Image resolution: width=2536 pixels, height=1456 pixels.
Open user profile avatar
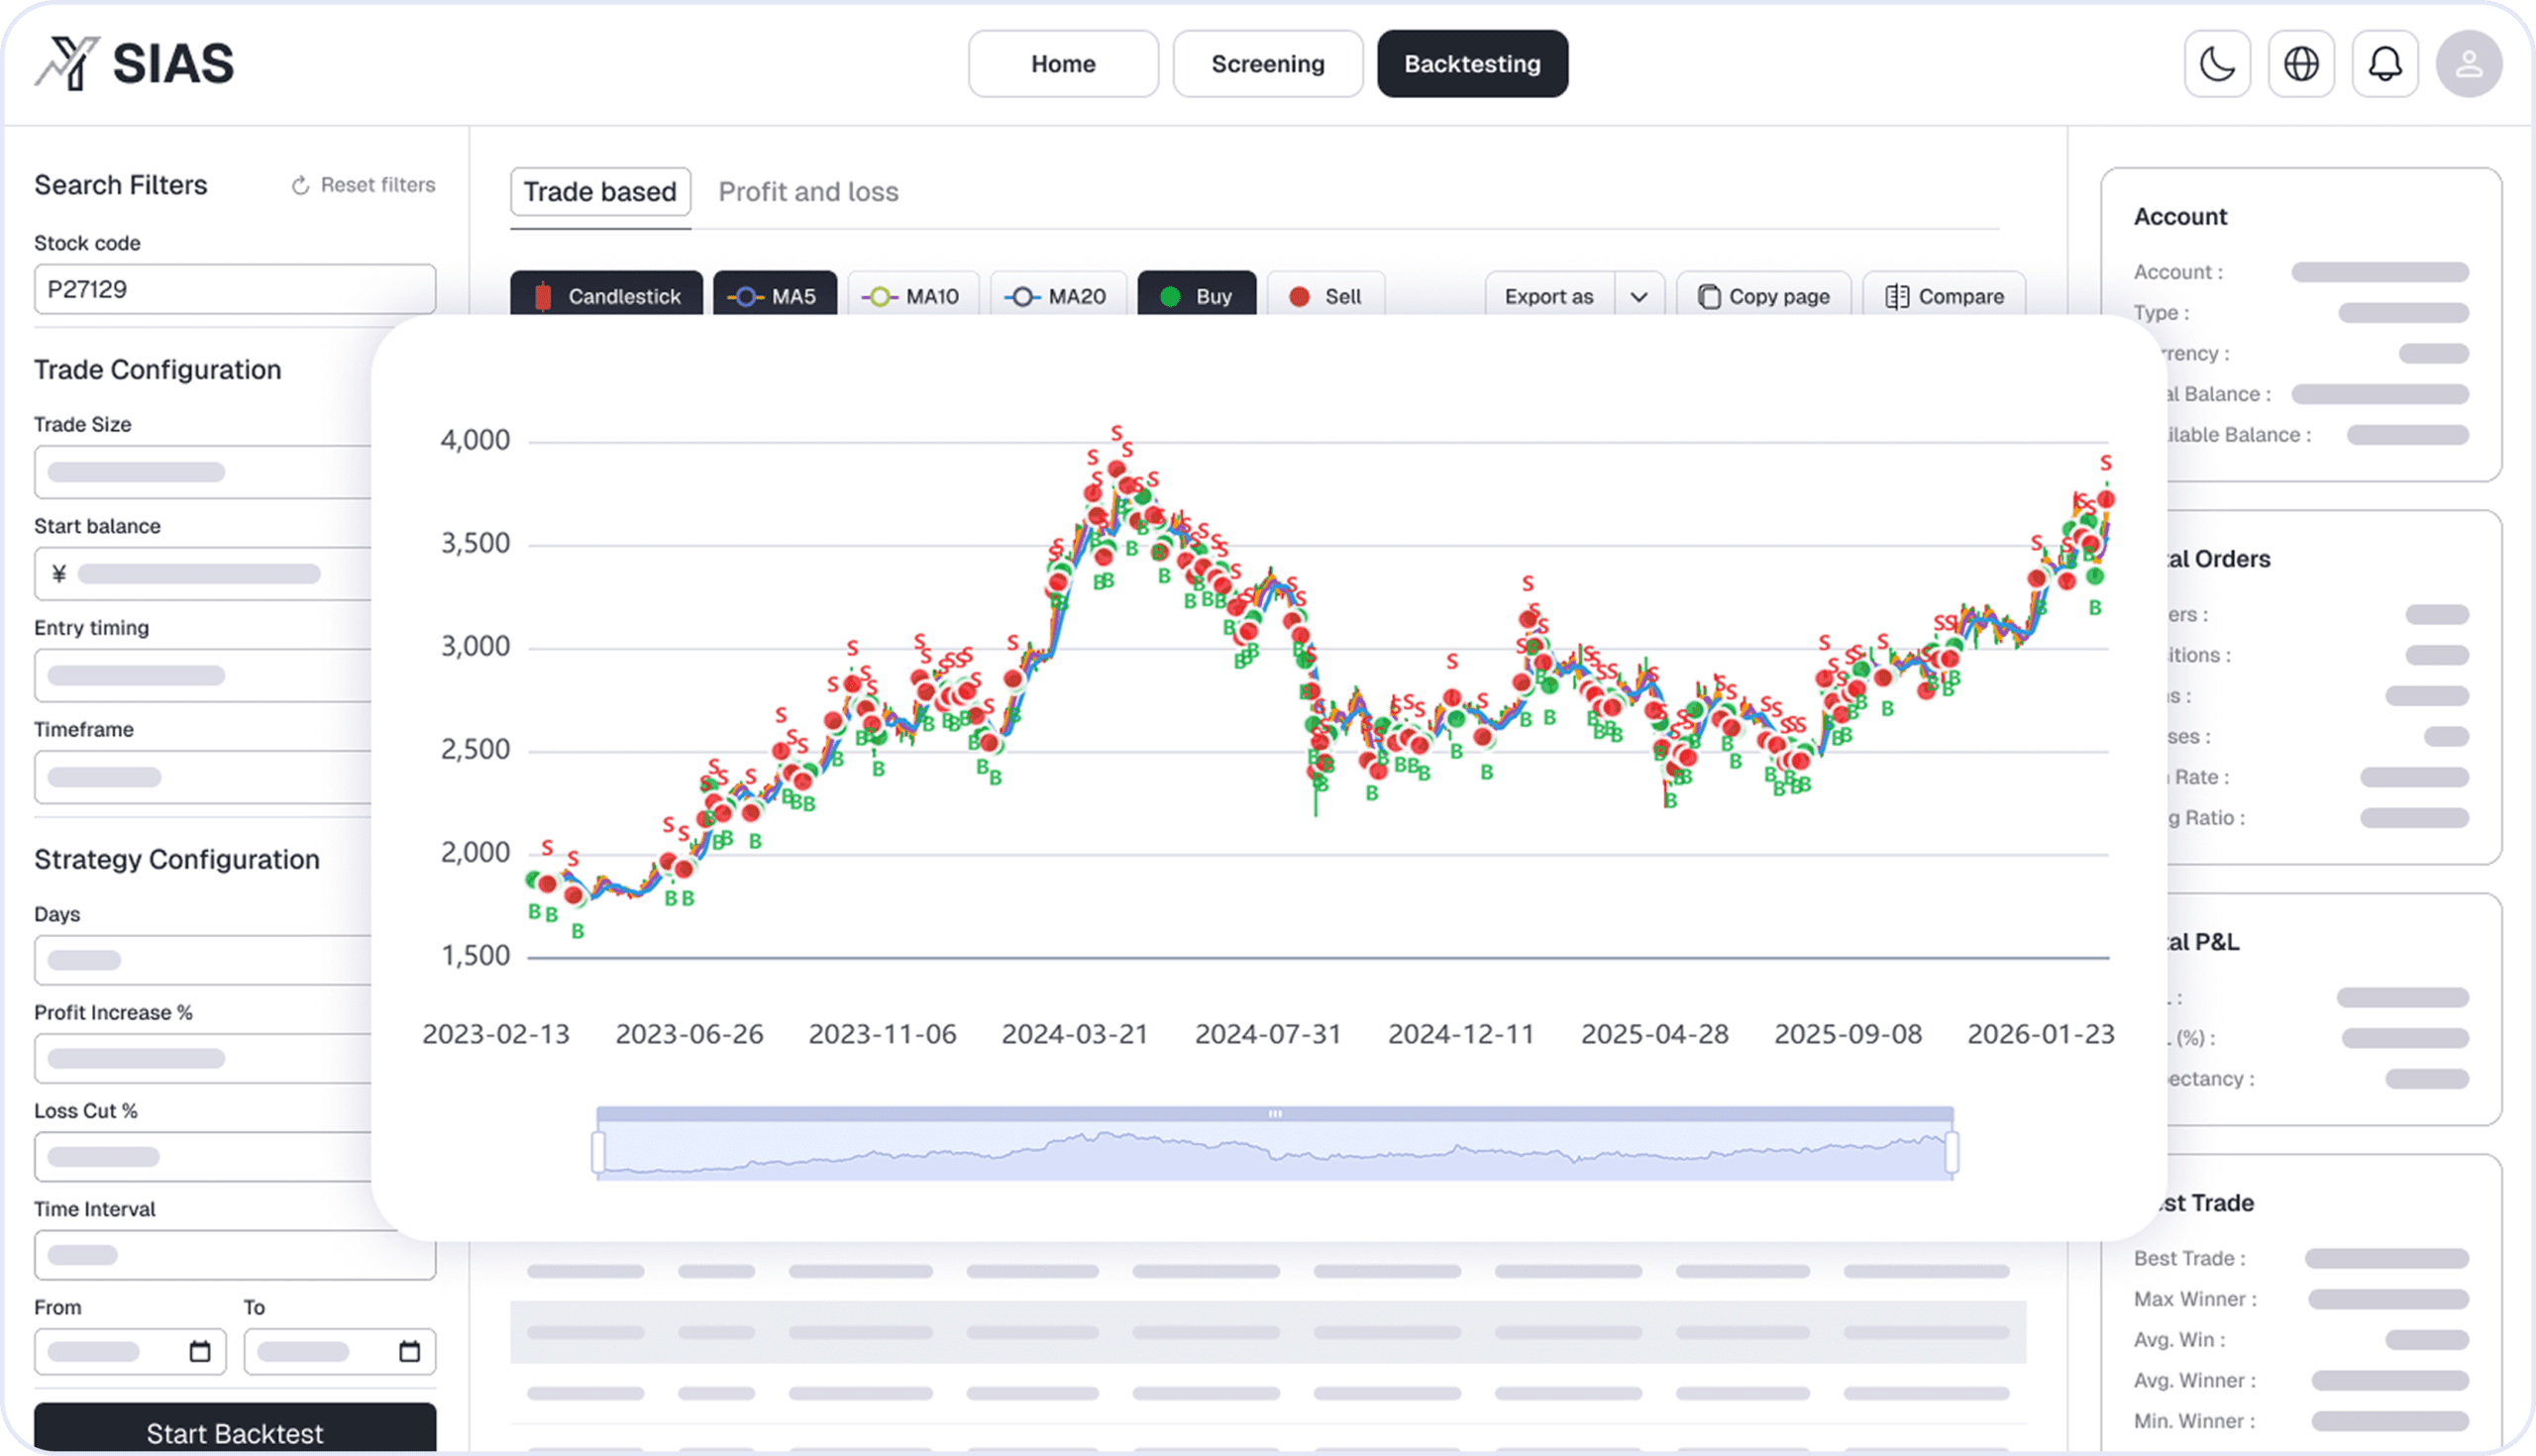point(2468,64)
